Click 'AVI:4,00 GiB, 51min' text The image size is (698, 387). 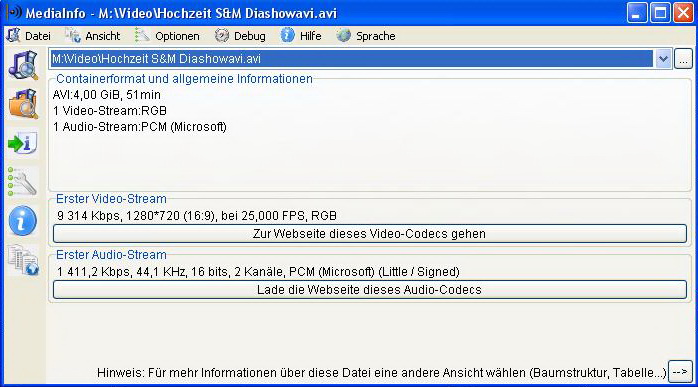[x=106, y=95]
